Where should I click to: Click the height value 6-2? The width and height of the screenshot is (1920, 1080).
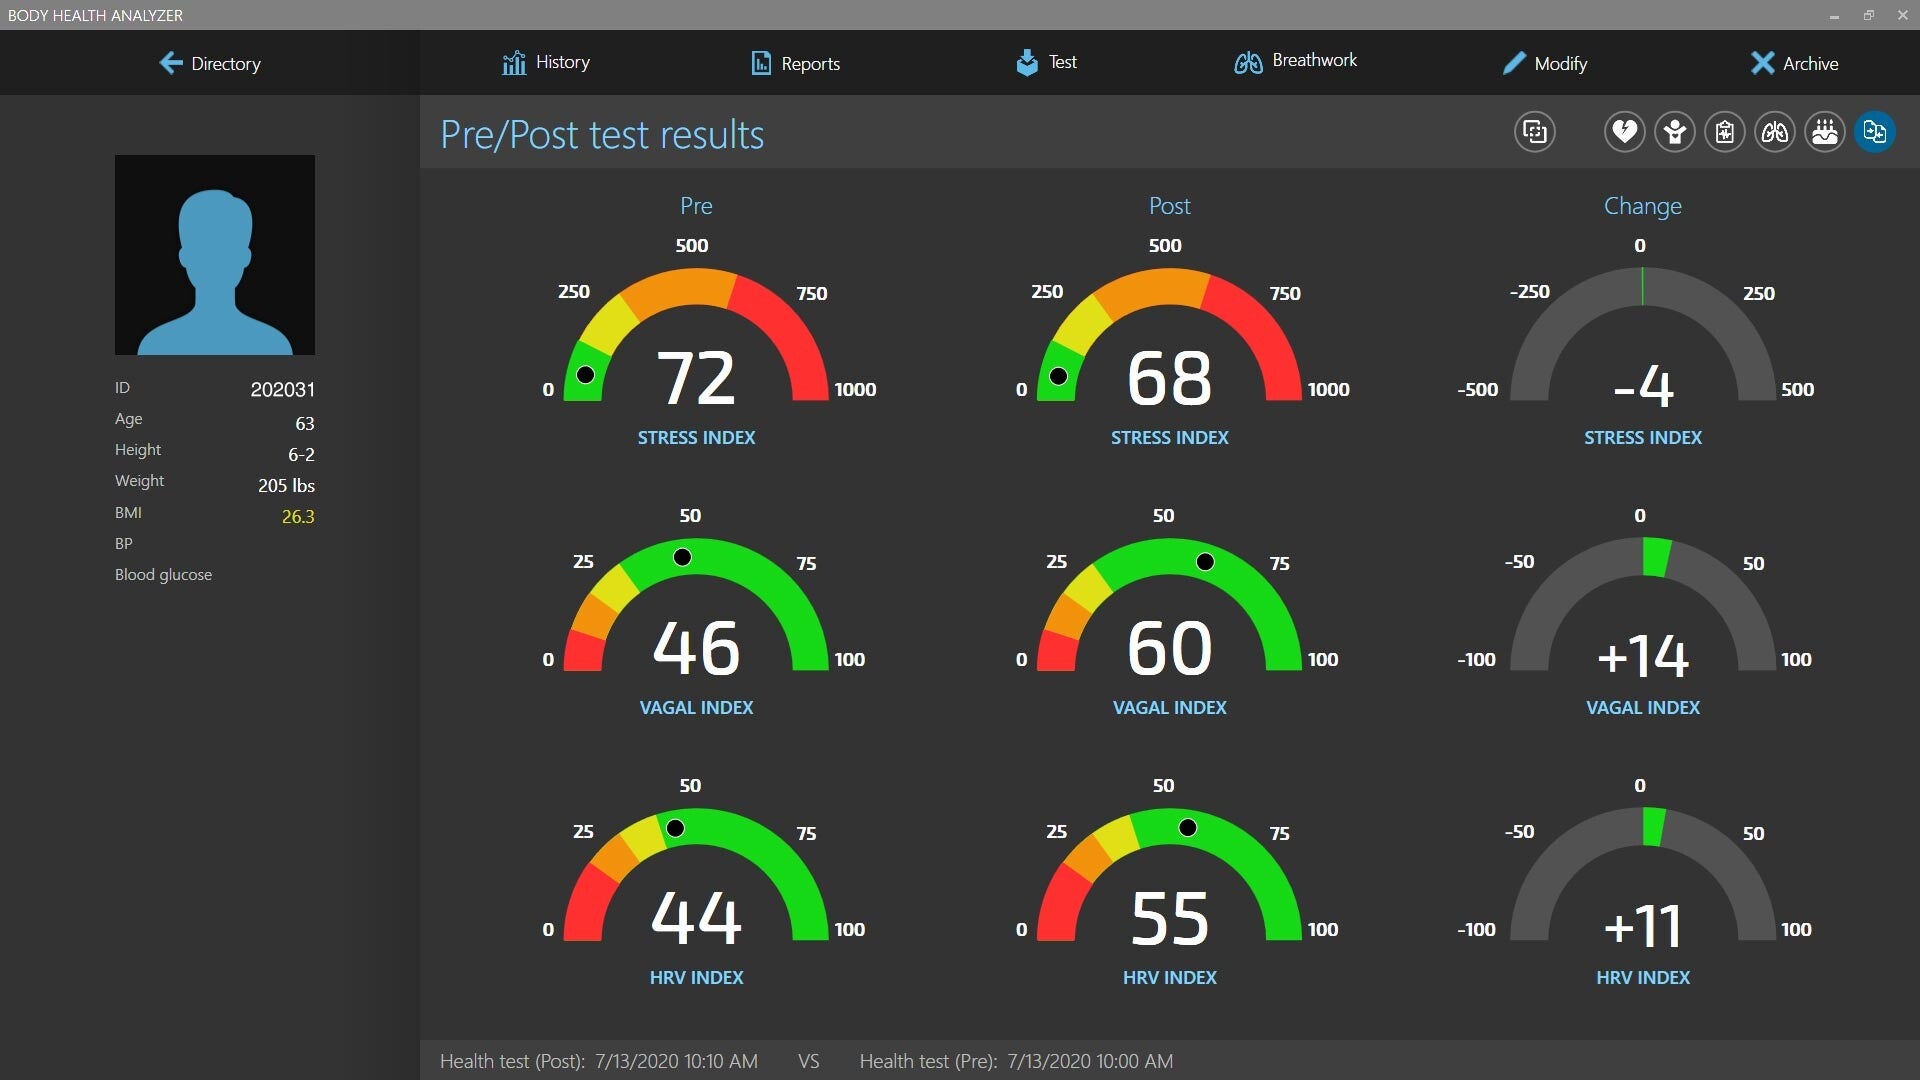click(x=301, y=455)
